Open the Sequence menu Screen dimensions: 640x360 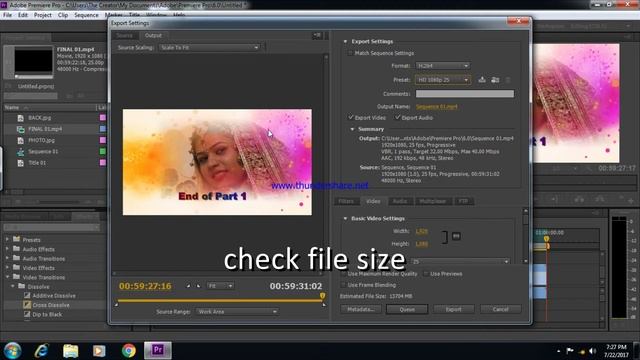(x=86, y=15)
